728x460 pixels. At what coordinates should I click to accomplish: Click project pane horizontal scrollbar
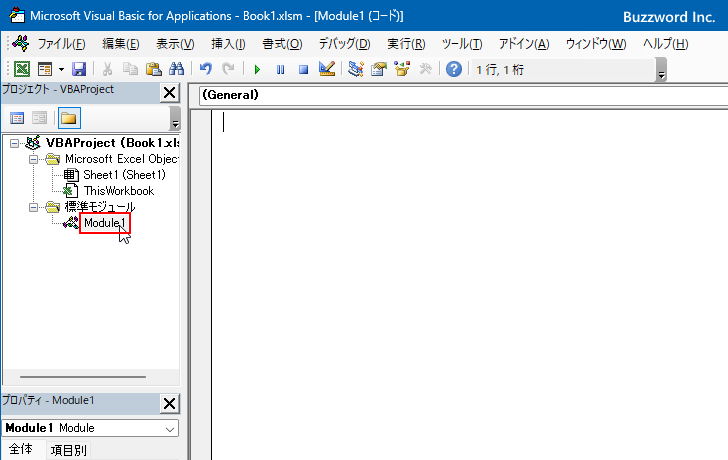[x=83, y=377]
